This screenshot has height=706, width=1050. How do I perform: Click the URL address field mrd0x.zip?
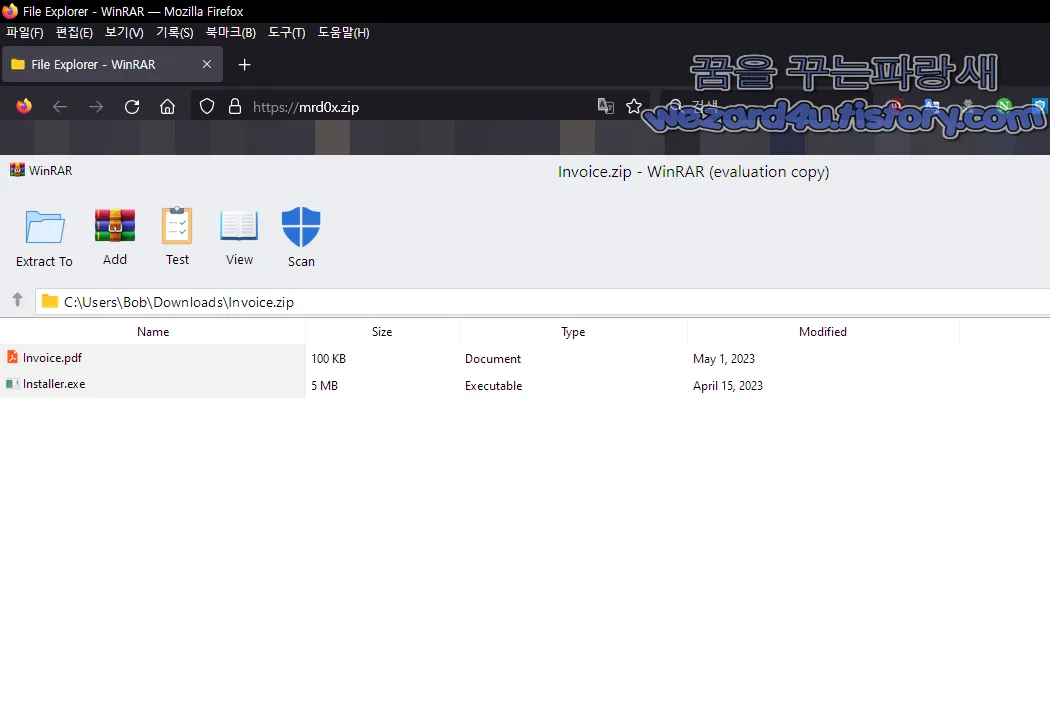(421, 107)
